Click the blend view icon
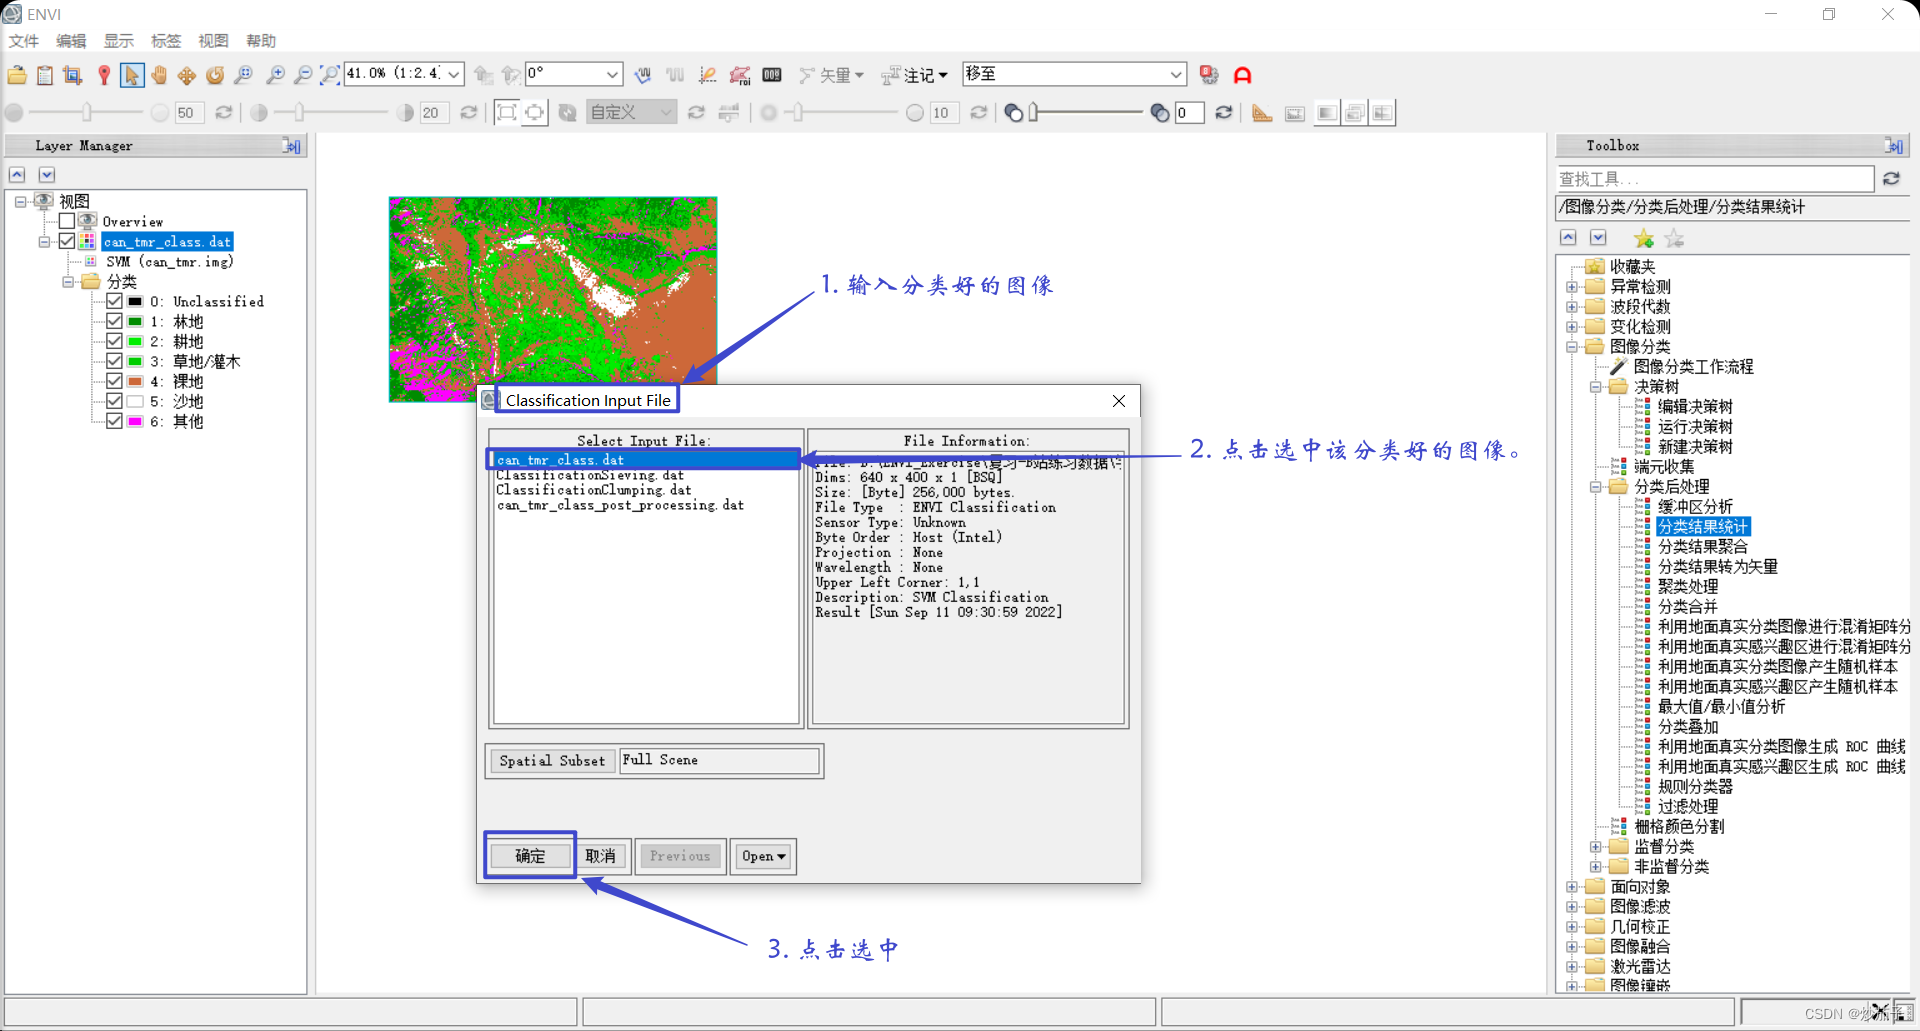1920x1031 pixels. point(1326,113)
